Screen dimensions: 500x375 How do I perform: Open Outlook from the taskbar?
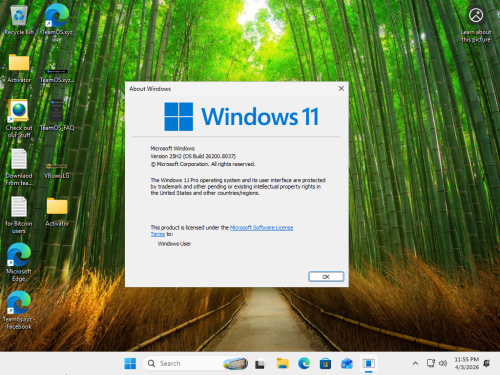[347, 363]
